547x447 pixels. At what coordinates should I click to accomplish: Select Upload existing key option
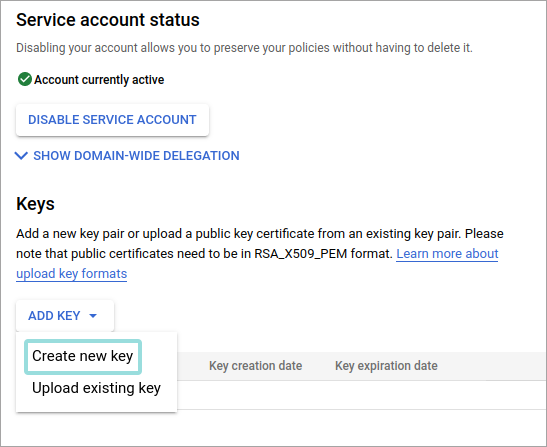click(x=96, y=388)
